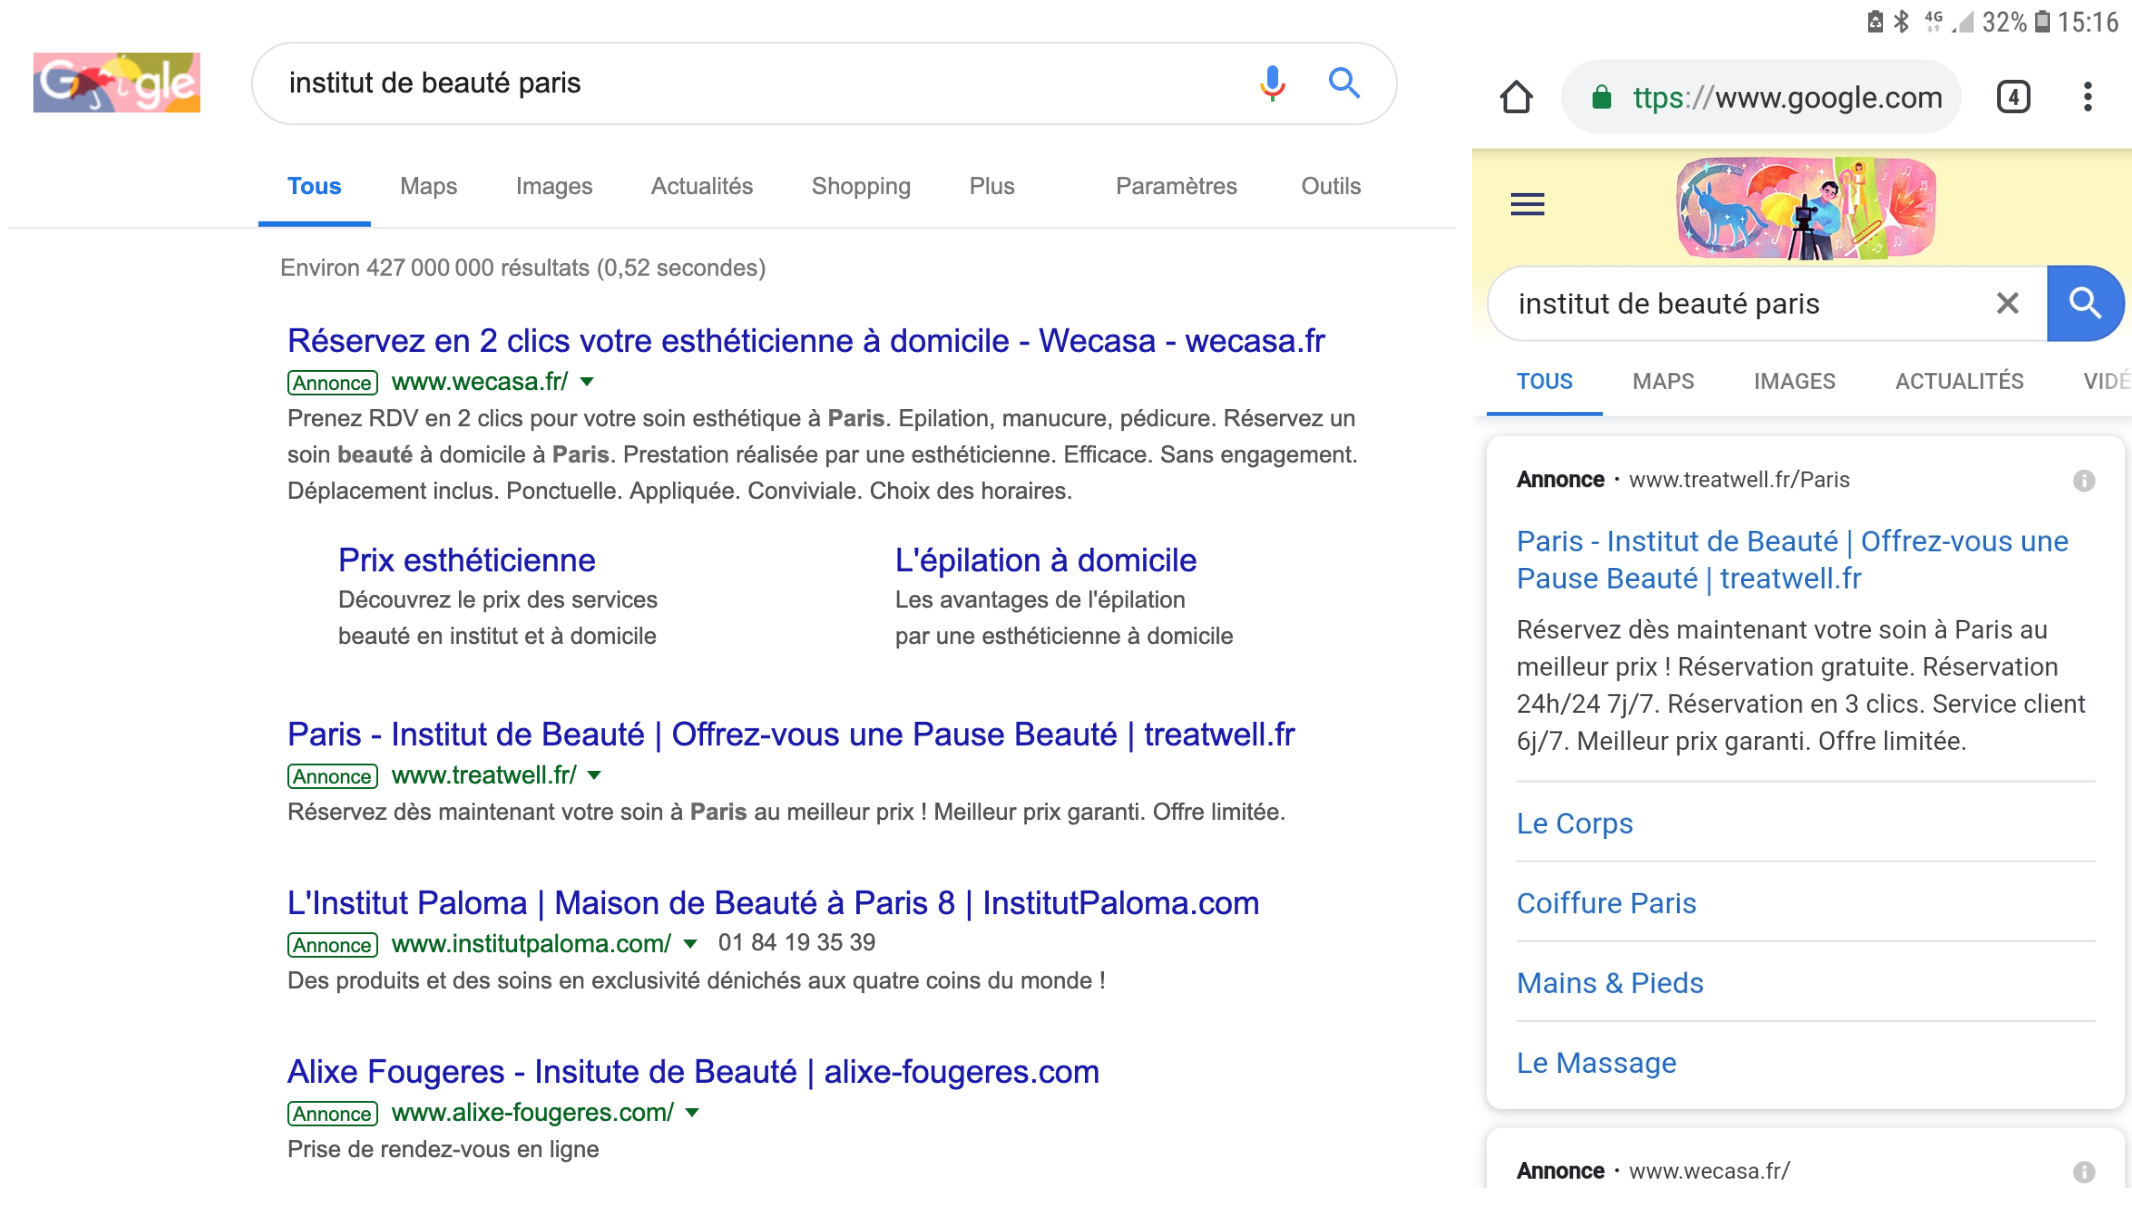This screenshot has height=1210, width=2132.
Task: Open the Coiffure Paris link
Action: coord(1606,903)
